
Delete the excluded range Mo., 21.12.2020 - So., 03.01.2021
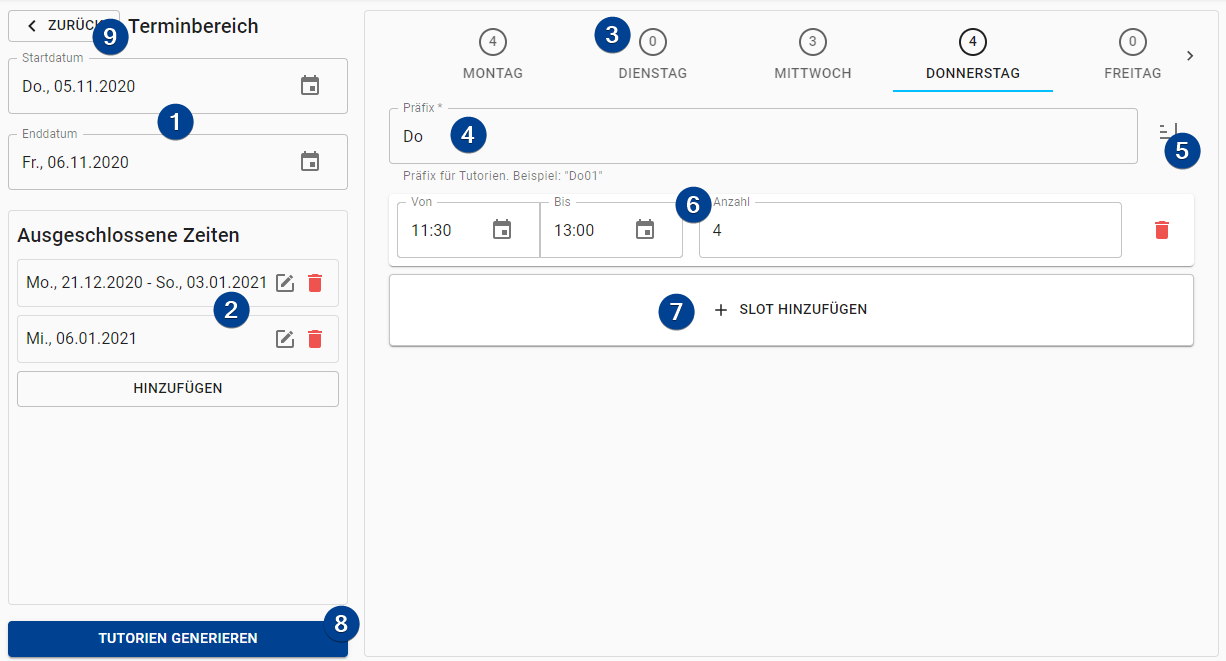click(x=315, y=283)
